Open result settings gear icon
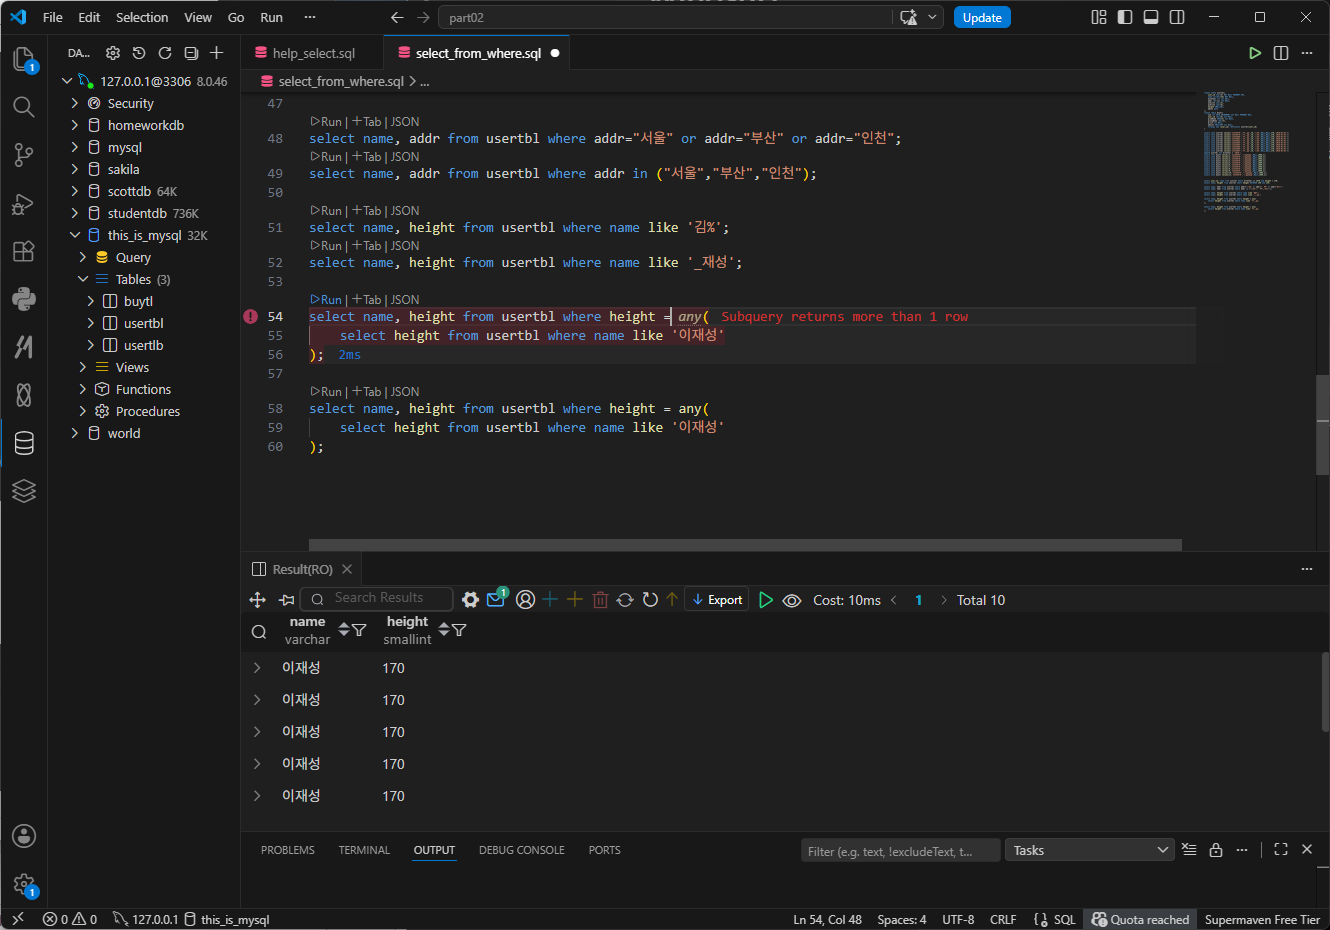Image resolution: width=1330 pixels, height=930 pixels. [x=470, y=600]
